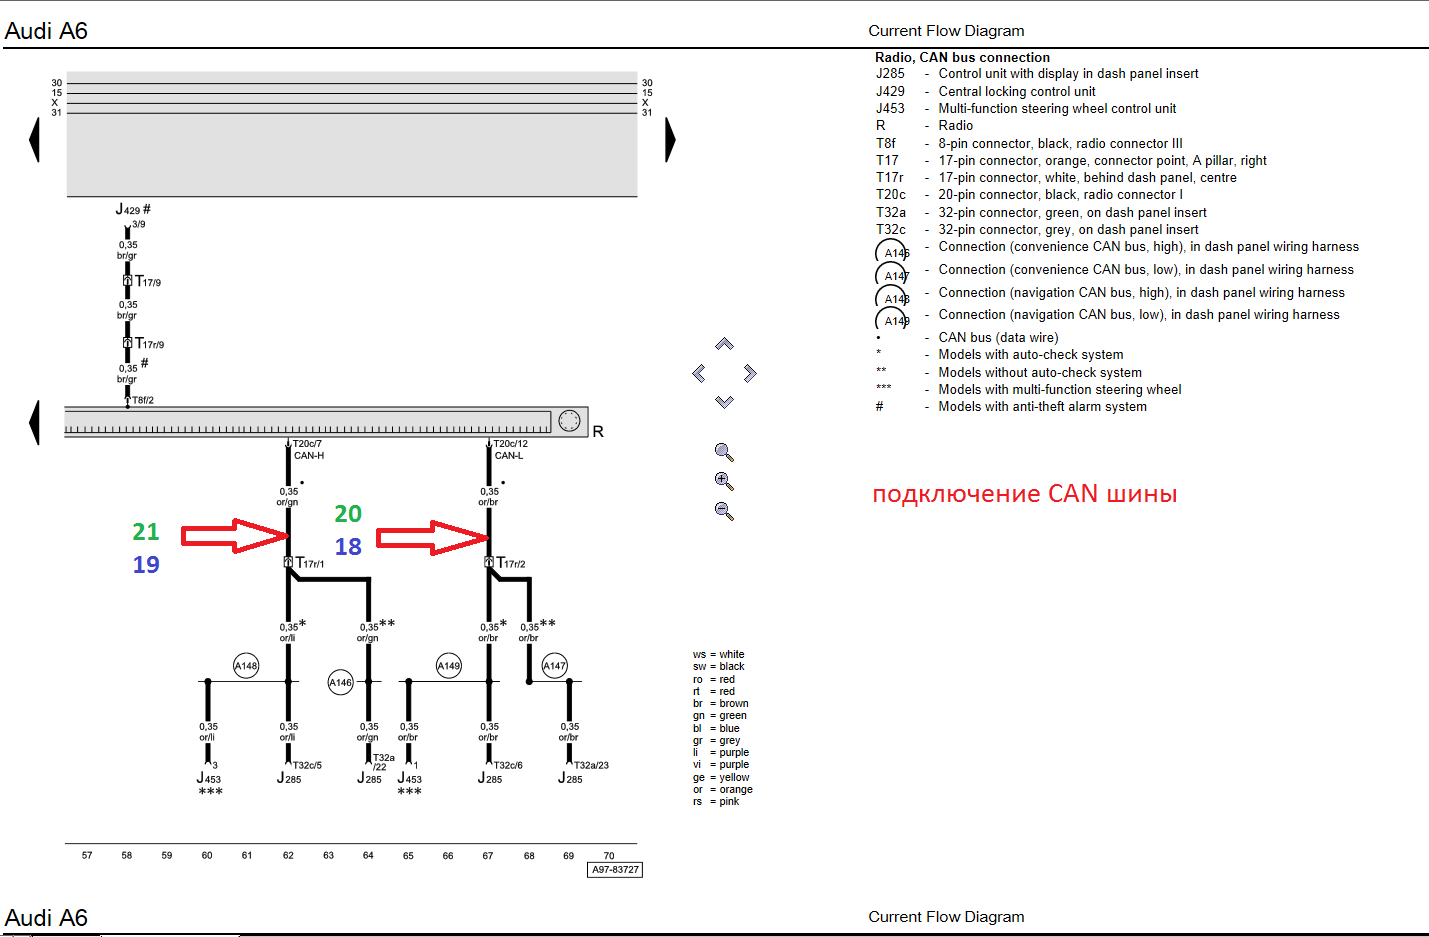Click the up navigation arrow
The width and height of the screenshot is (1429, 937).
(x=724, y=344)
